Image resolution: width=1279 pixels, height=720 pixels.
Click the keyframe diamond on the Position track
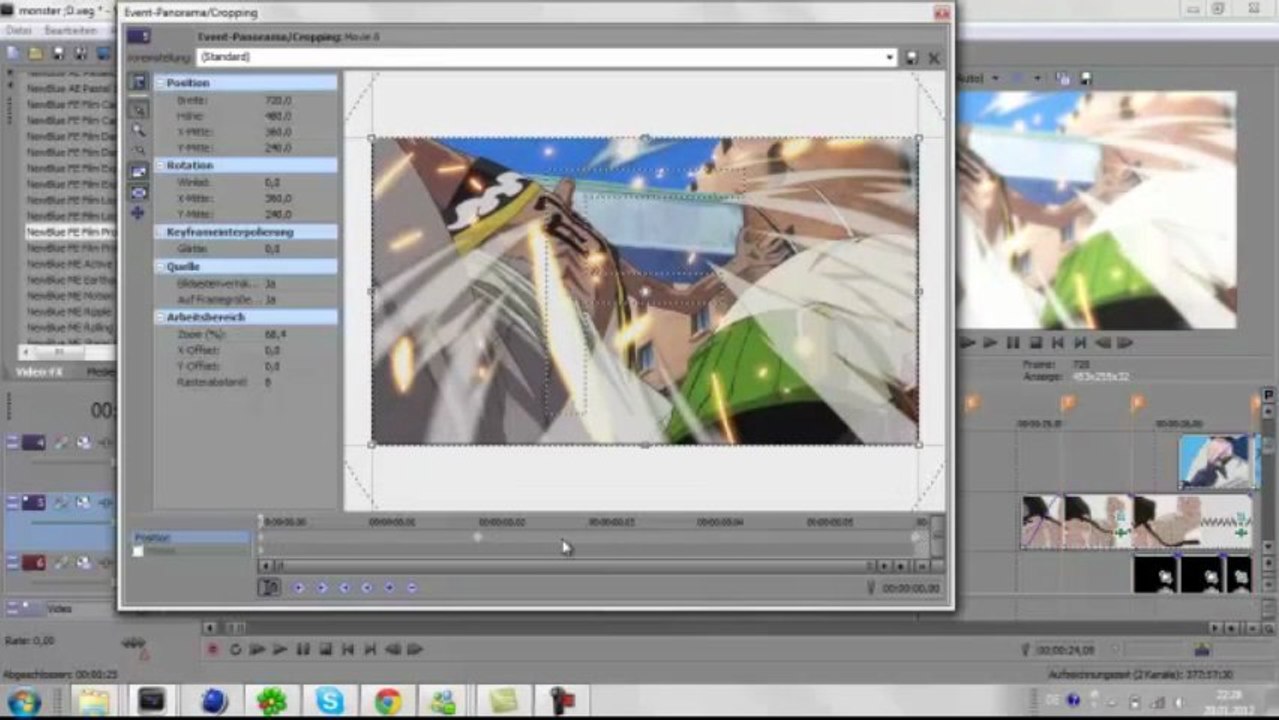477,537
